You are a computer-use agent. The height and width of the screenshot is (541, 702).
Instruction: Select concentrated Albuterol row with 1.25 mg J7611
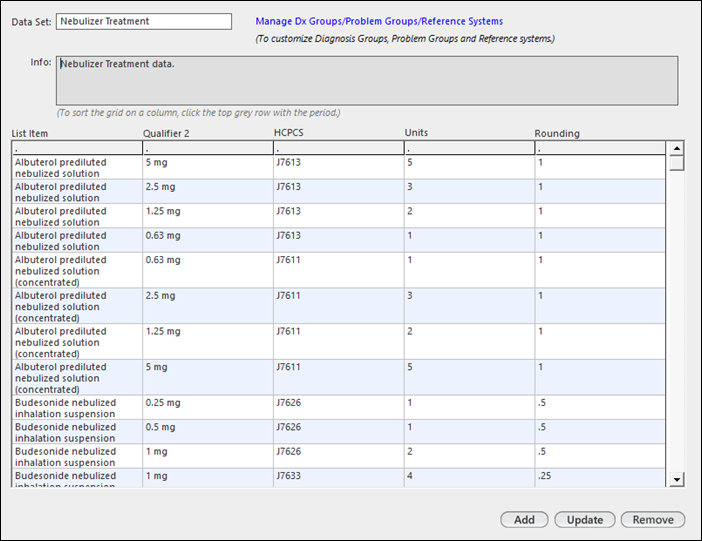coord(338,342)
